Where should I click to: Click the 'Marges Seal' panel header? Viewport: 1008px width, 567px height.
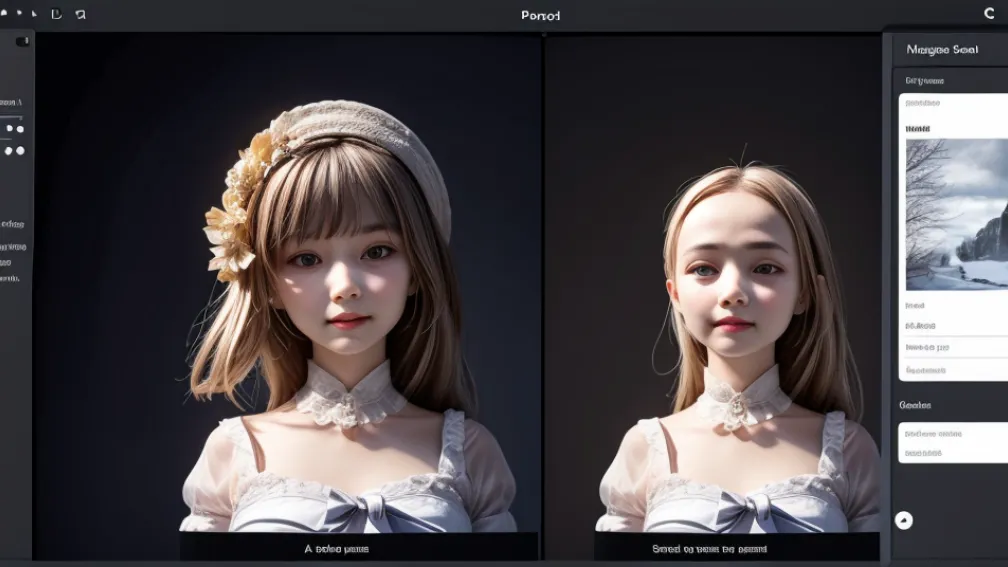point(942,49)
